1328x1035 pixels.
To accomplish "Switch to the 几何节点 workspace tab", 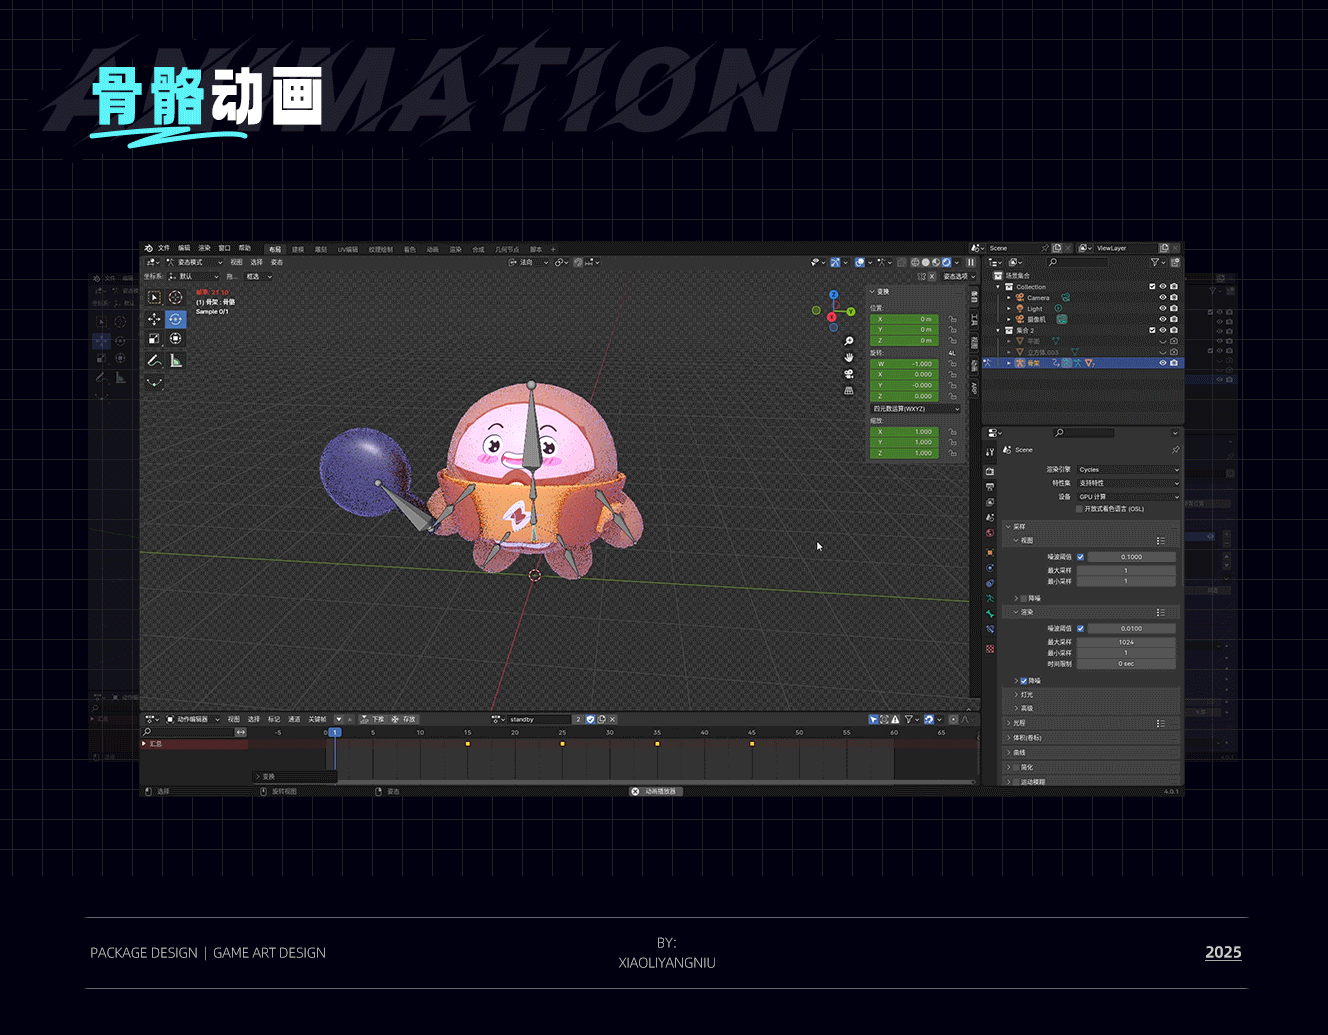I will (507, 250).
